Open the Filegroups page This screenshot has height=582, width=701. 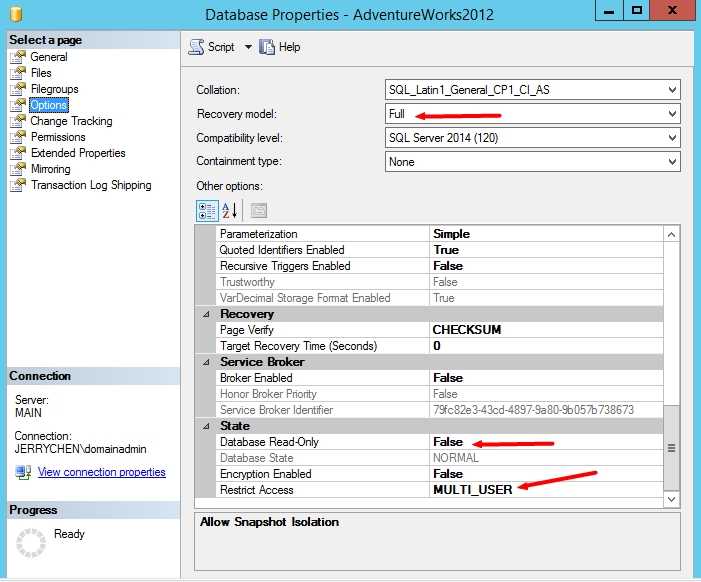tap(55, 89)
